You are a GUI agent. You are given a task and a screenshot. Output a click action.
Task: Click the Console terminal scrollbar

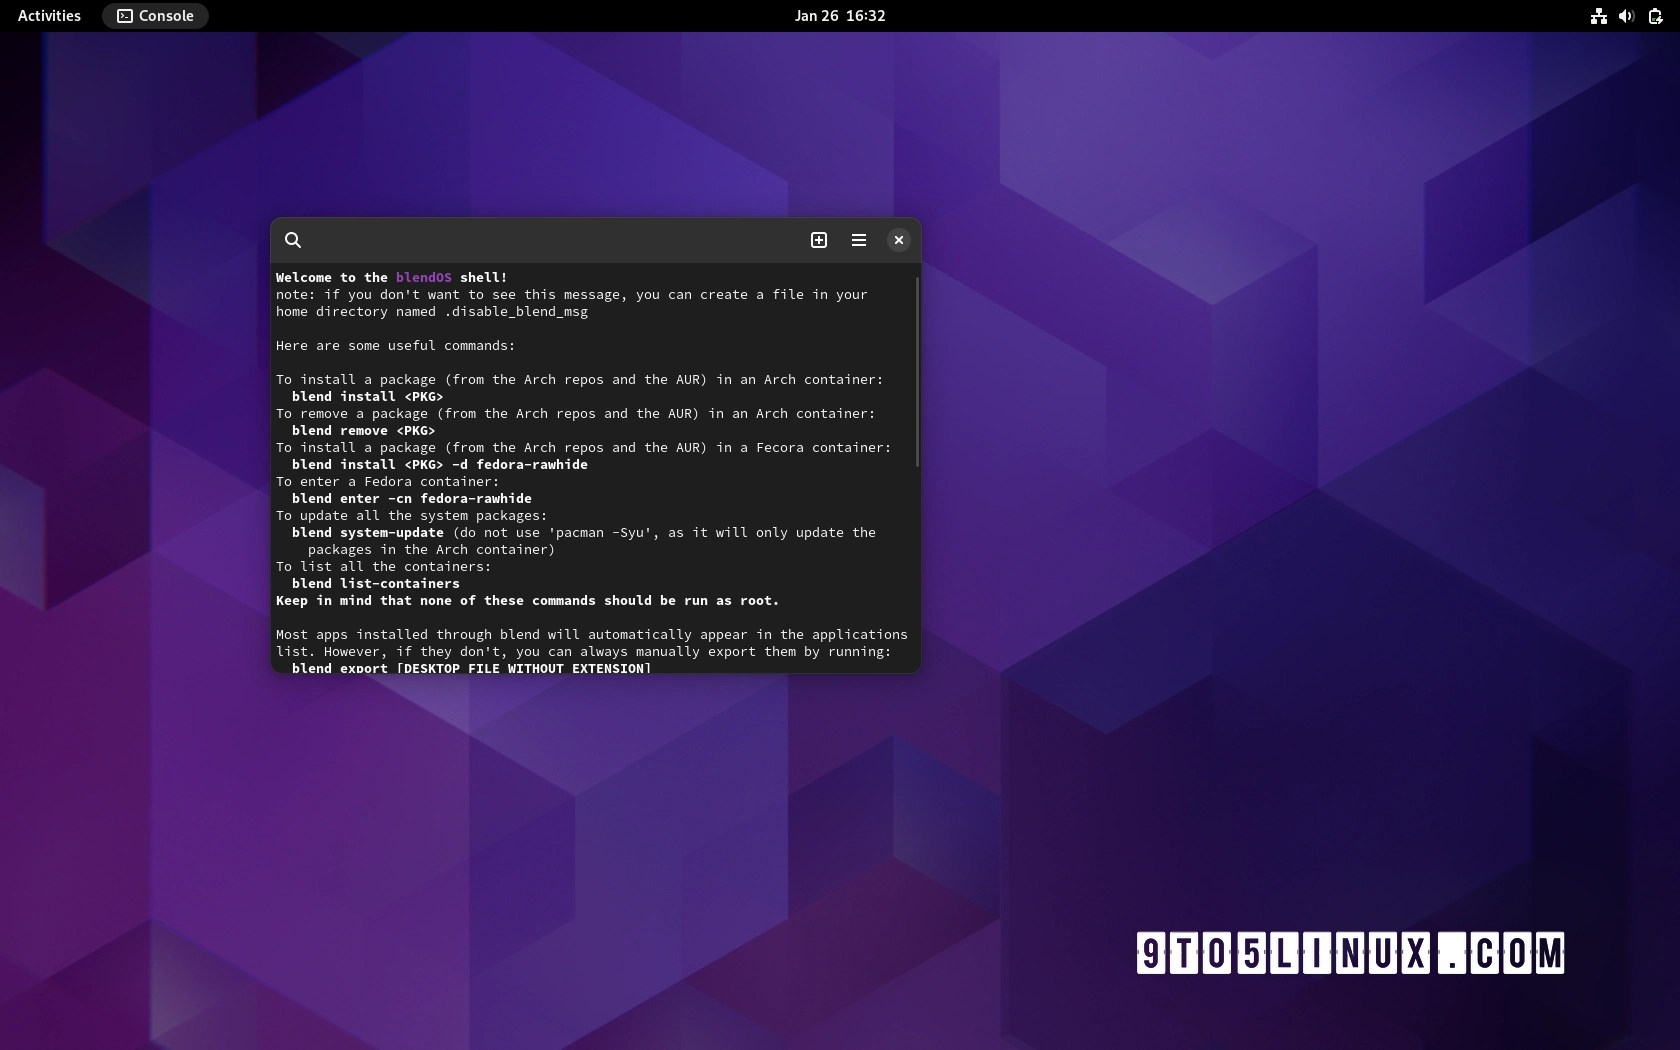point(917,372)
